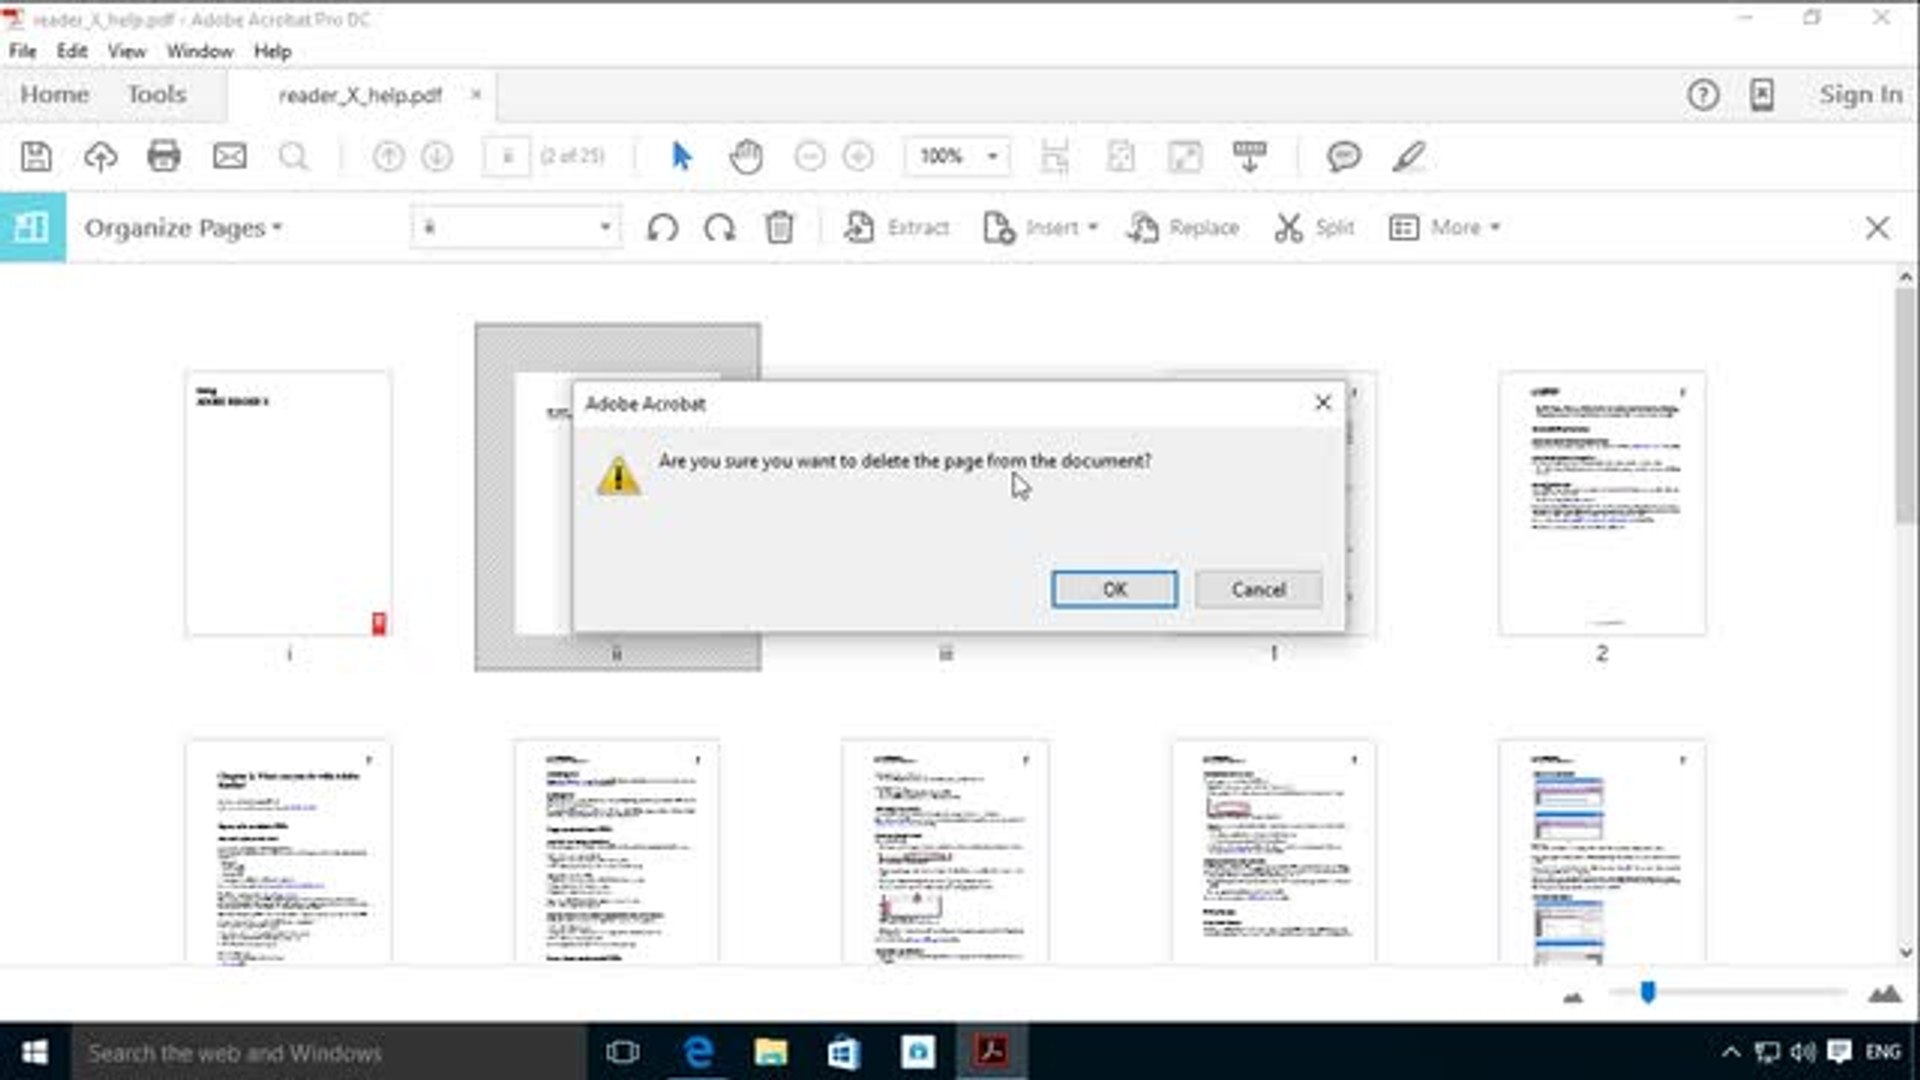Click the thumbnail size slider handle
The width and height of the screenshot is (1920, 1080).
[1647, 992]
